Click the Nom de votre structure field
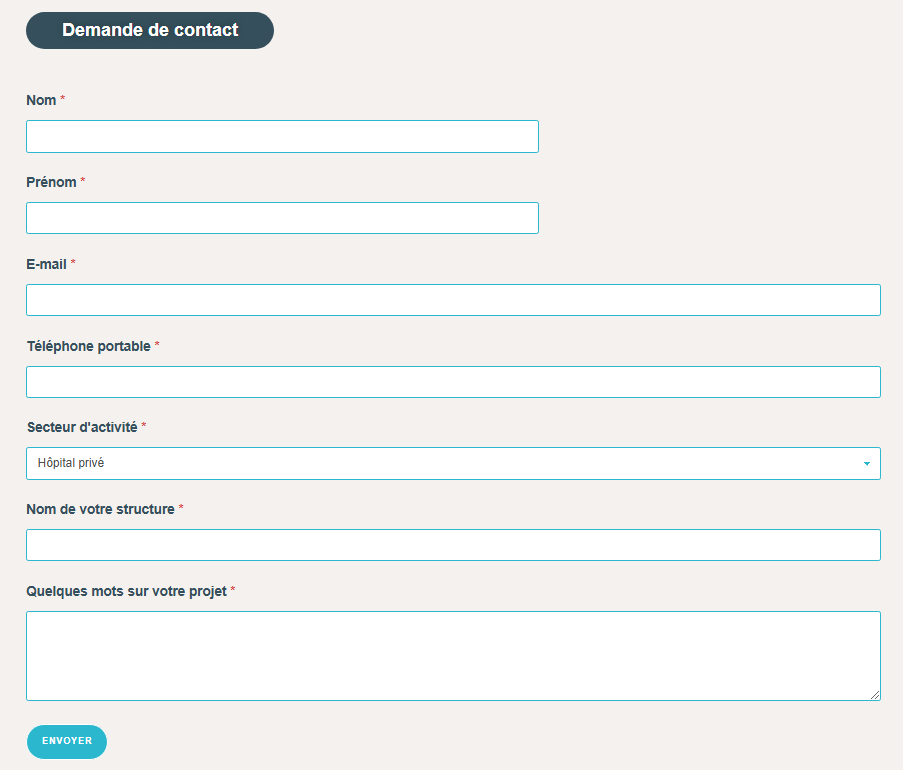903x770 pixels. pos(453,545)
